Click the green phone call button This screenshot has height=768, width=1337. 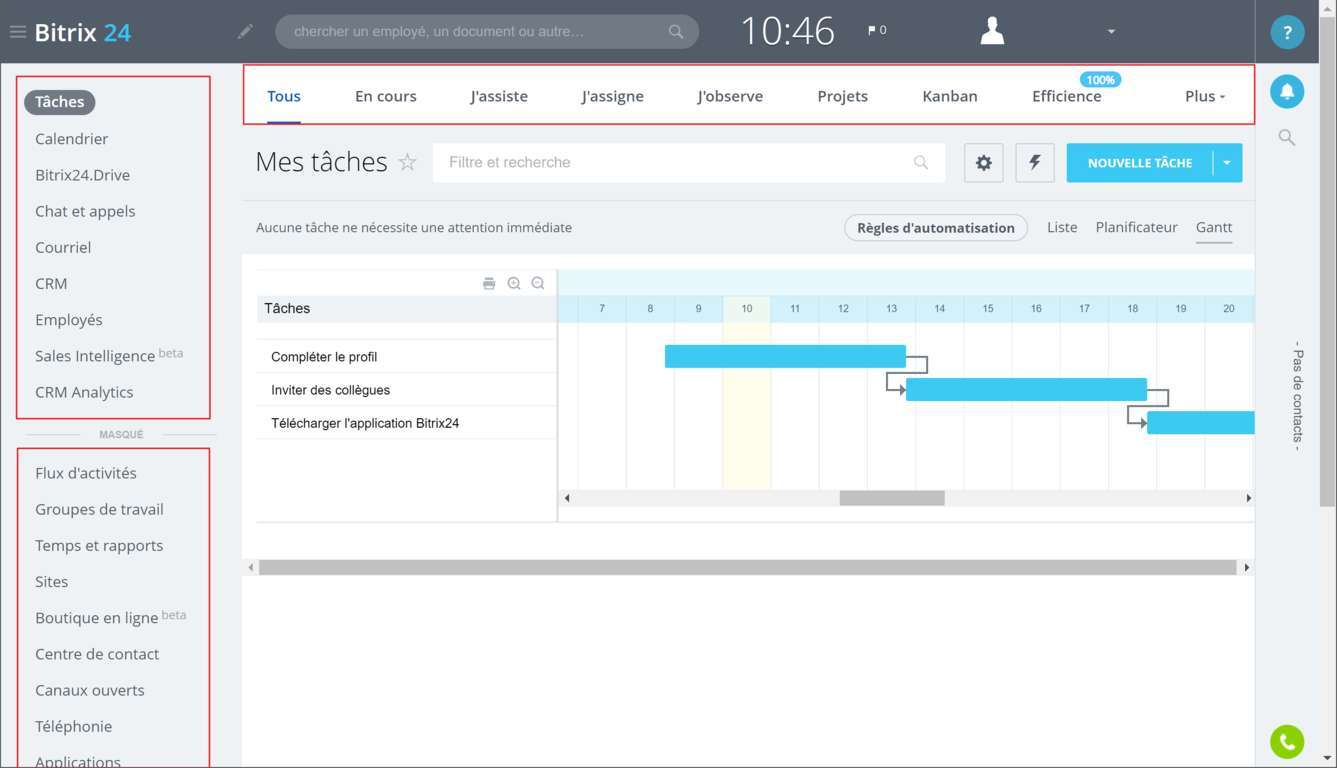coord(1287,742)
